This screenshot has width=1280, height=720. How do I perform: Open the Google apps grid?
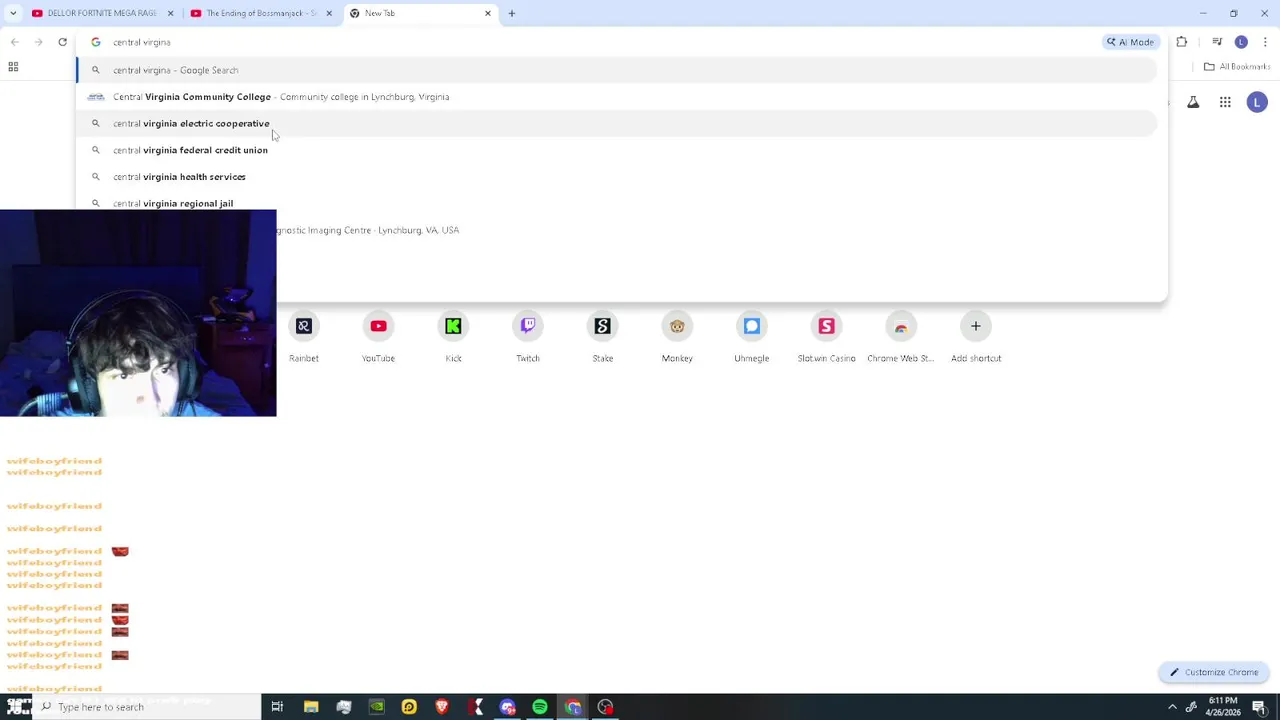pyautogui.click(x=1225, y=102)
